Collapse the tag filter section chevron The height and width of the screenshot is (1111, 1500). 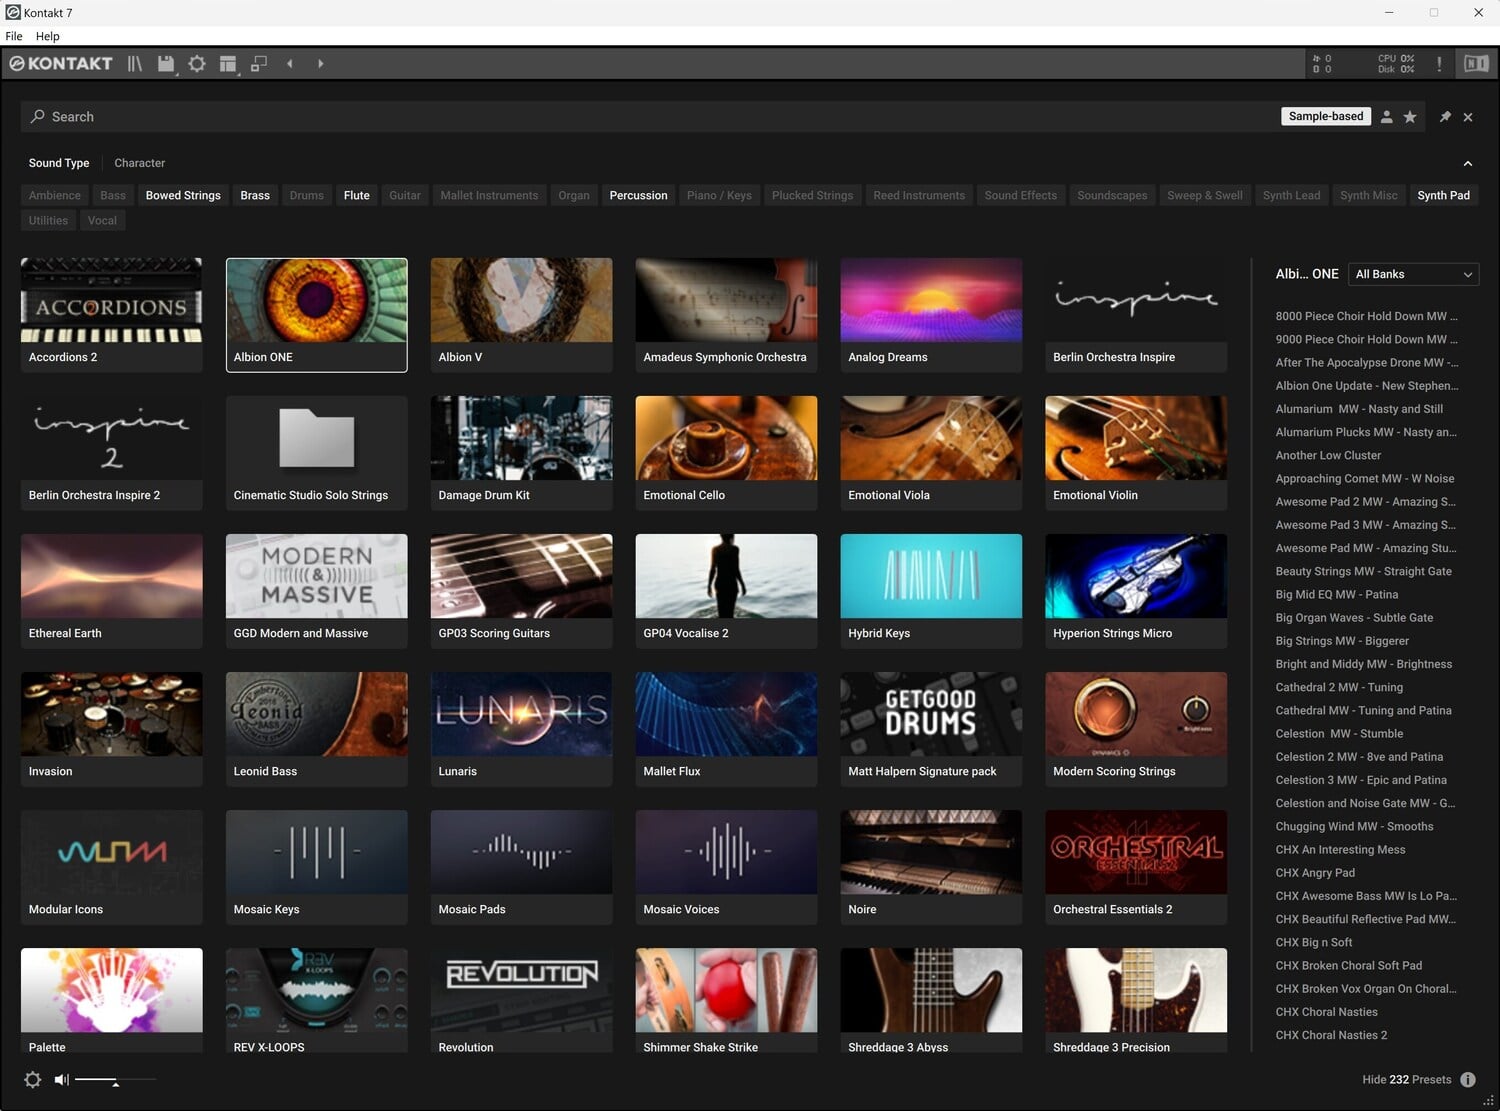click(x=1468, y=164)
